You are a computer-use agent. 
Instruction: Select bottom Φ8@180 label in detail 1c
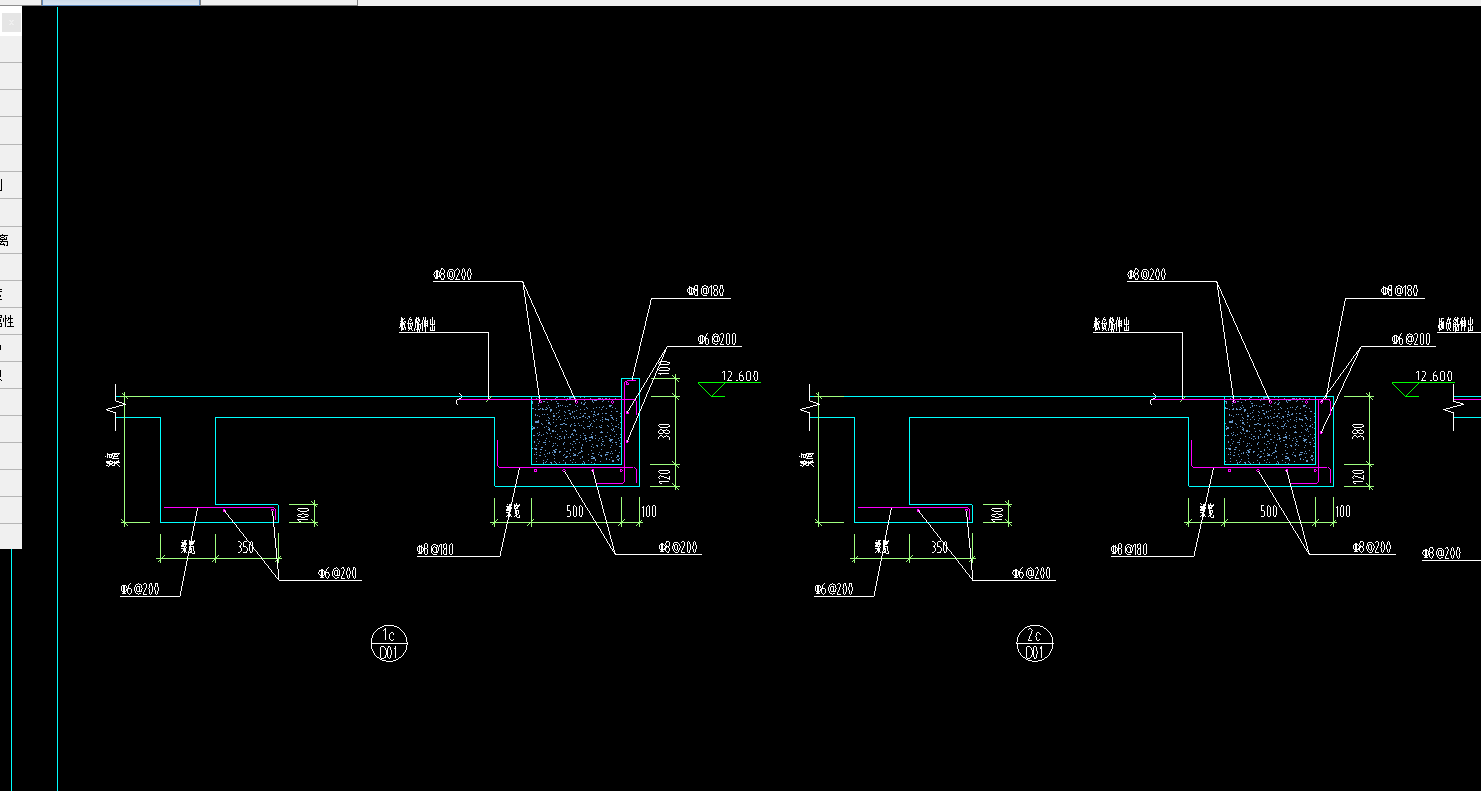click(x=437, y=550)
